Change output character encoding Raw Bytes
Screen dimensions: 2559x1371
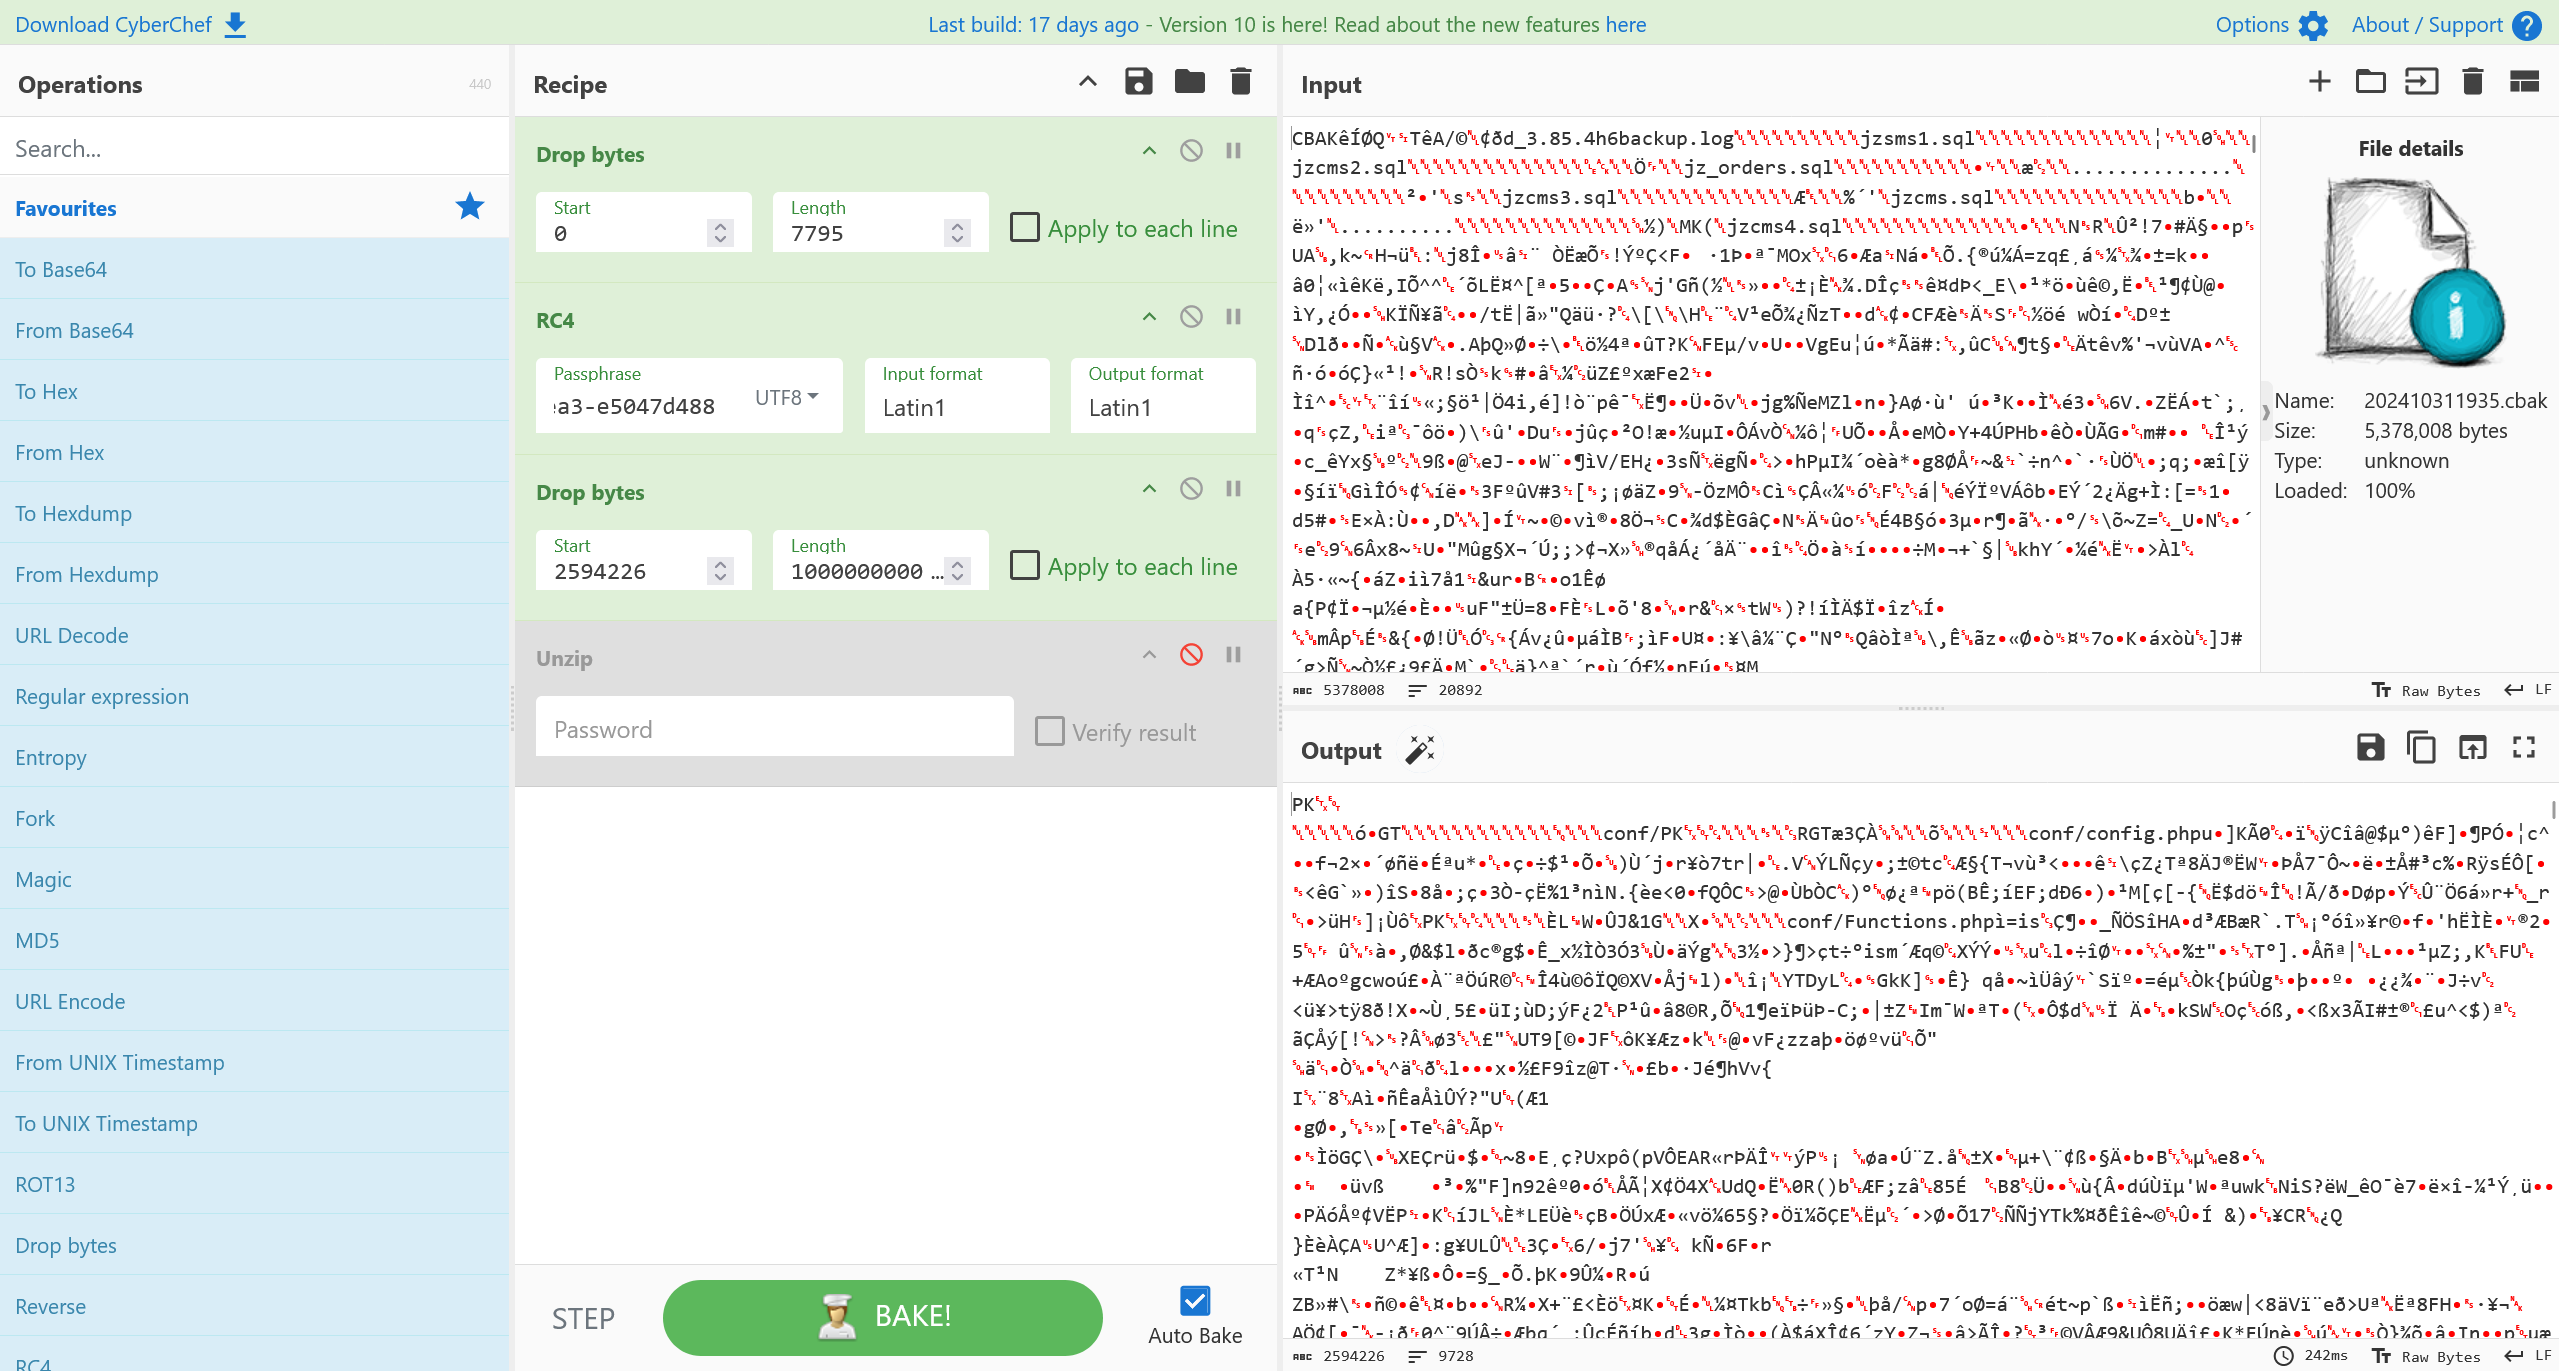click(x=2427, y=1356)
